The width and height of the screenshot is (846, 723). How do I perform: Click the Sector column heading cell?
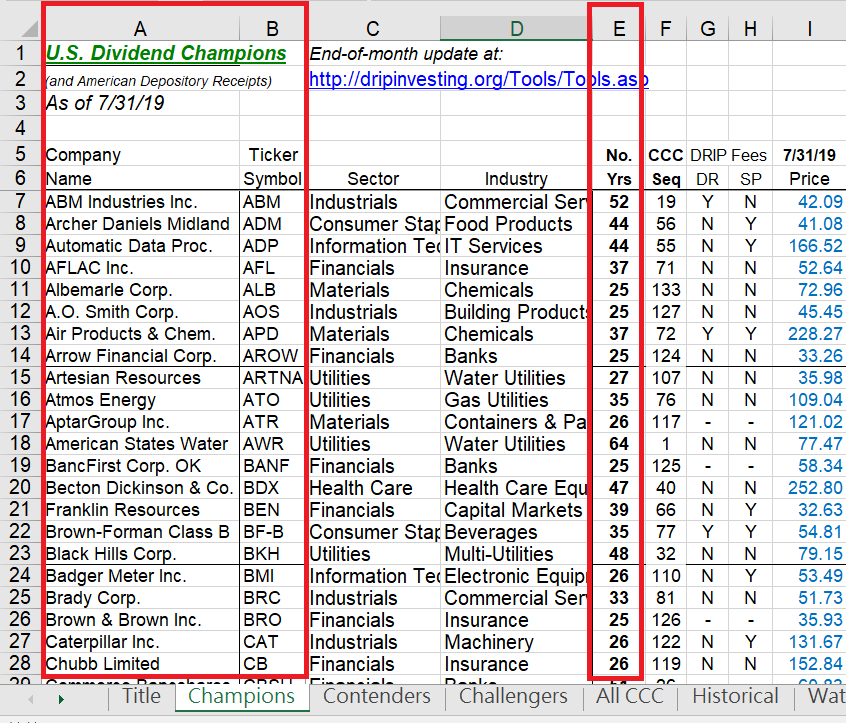pyautogui.click(x=373, y=179)
